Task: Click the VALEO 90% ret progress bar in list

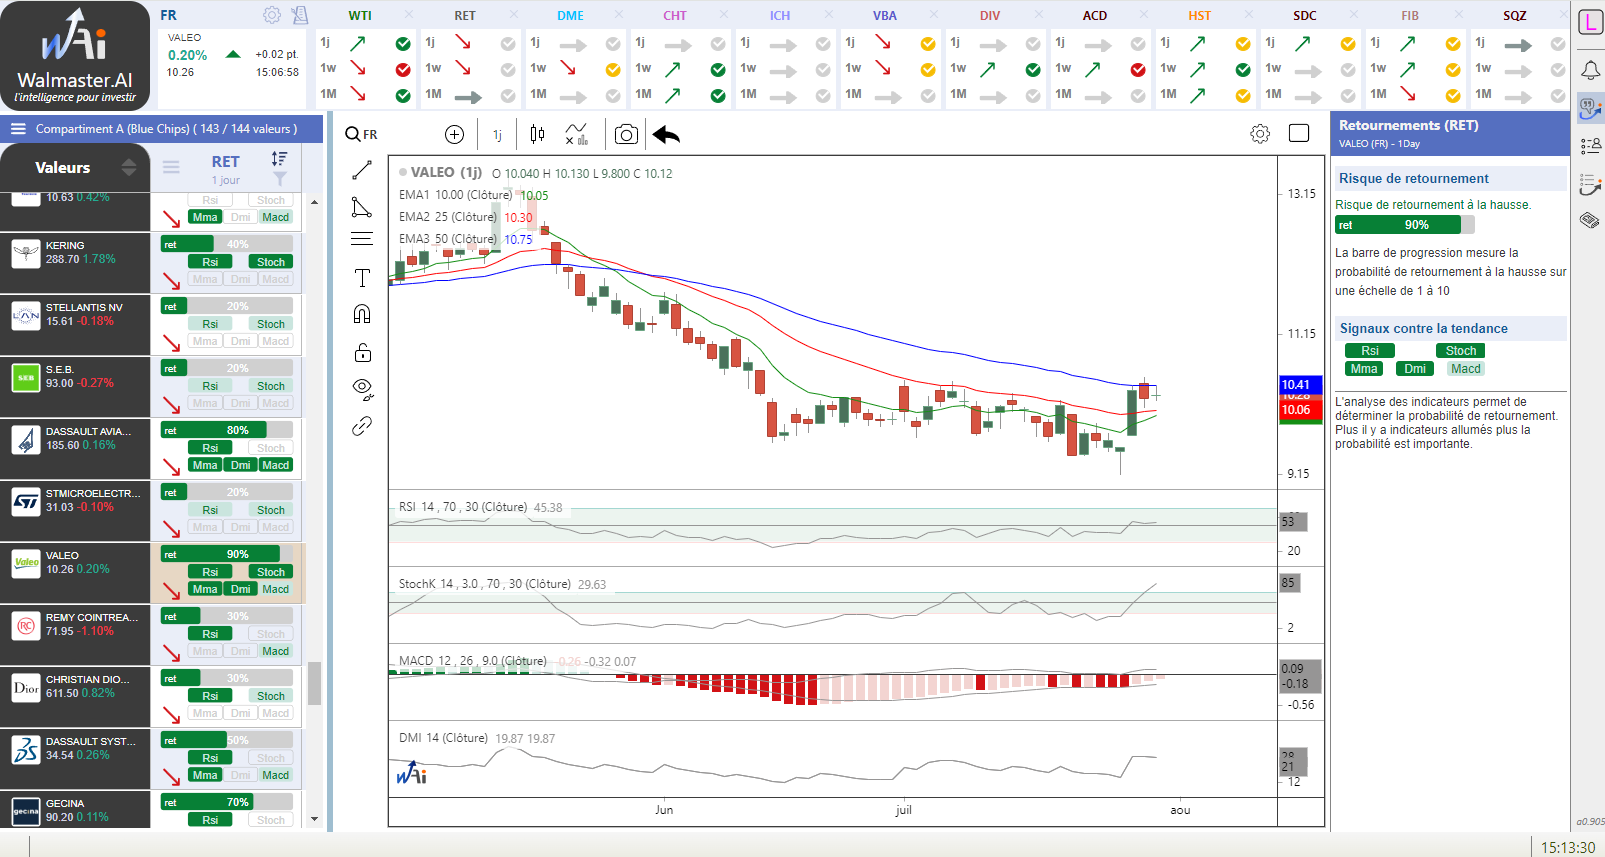Action: click(227, 554)
